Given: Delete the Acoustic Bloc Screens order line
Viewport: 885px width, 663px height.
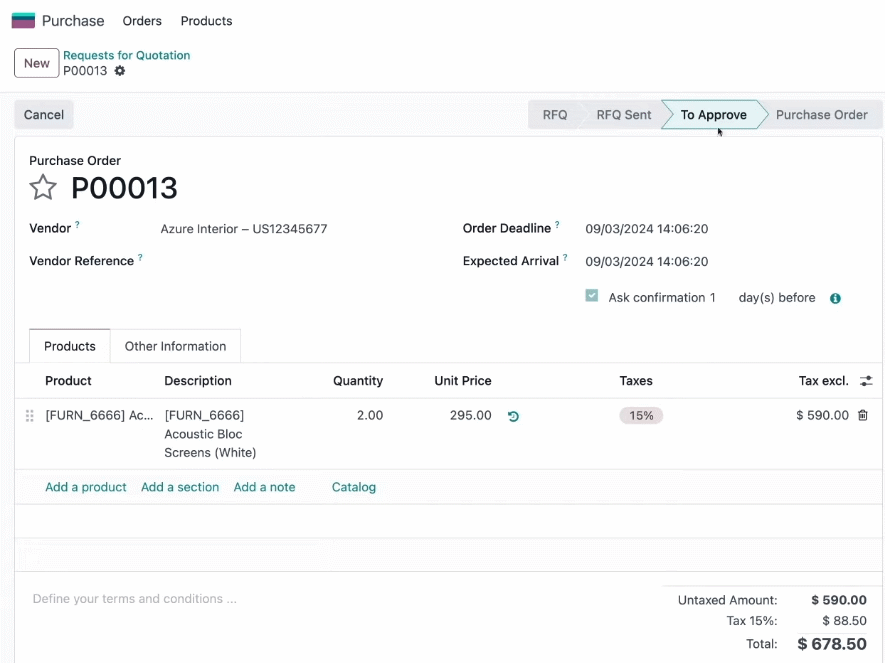Looking at the screenshot, I should (862, 415).
